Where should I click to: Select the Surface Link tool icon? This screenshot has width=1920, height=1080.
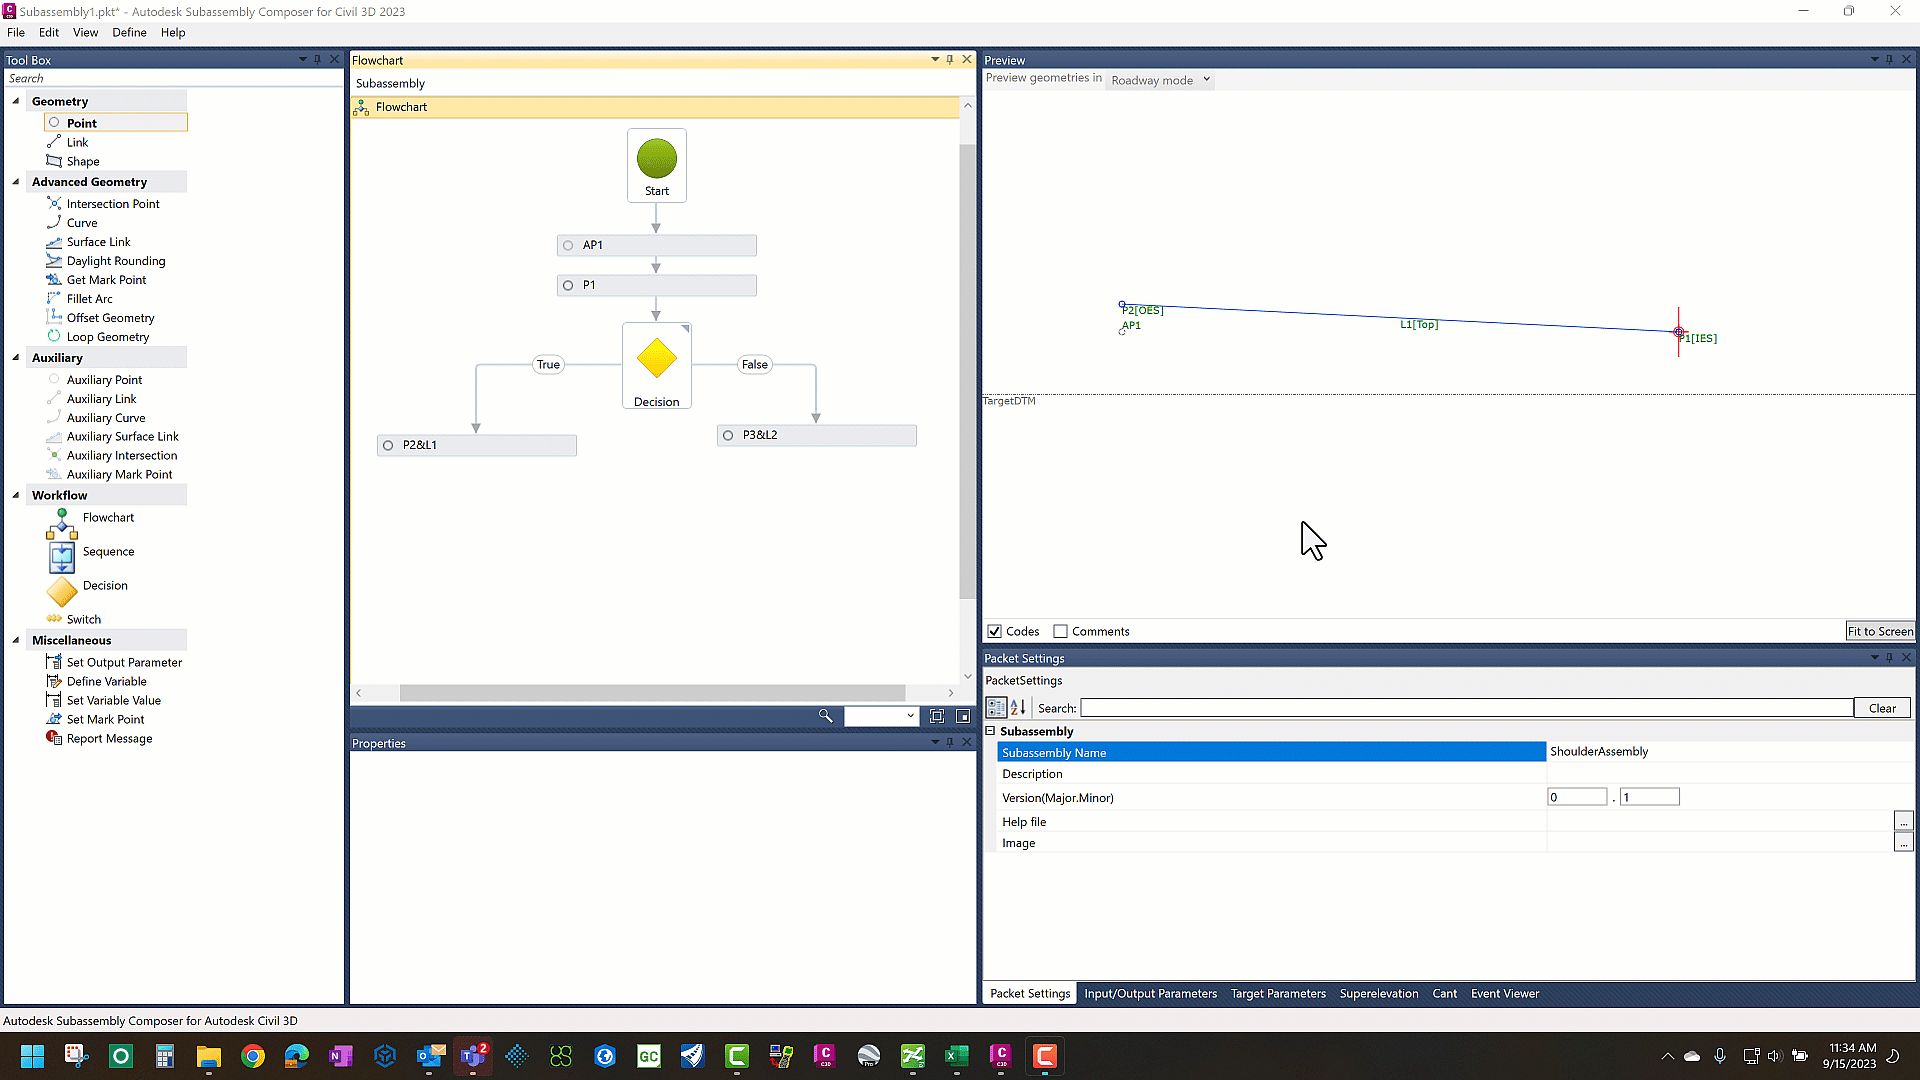54,242
